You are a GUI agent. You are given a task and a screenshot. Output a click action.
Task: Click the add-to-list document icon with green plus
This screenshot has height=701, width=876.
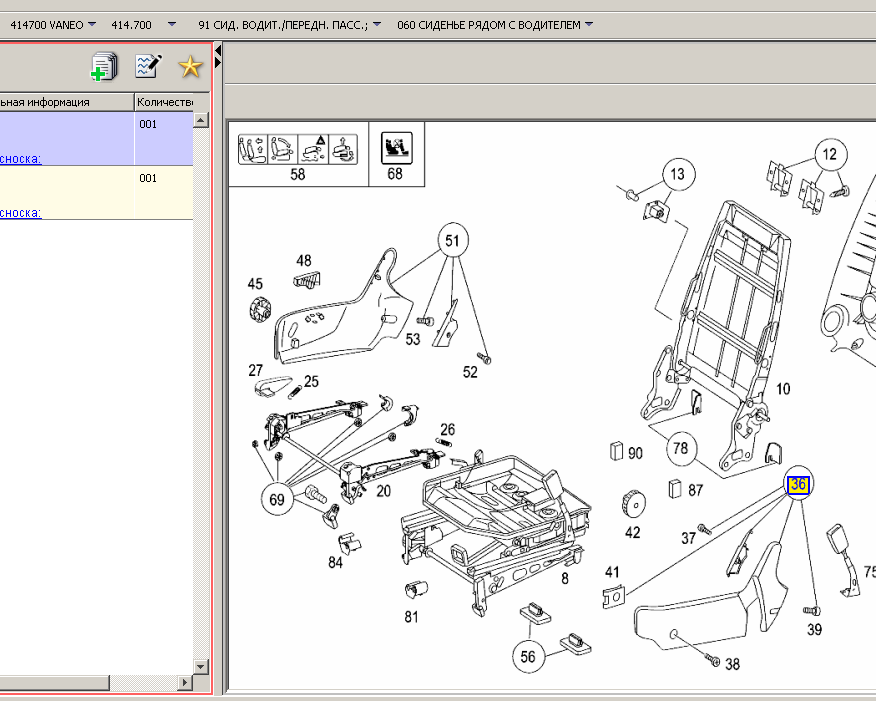[104, 67]
